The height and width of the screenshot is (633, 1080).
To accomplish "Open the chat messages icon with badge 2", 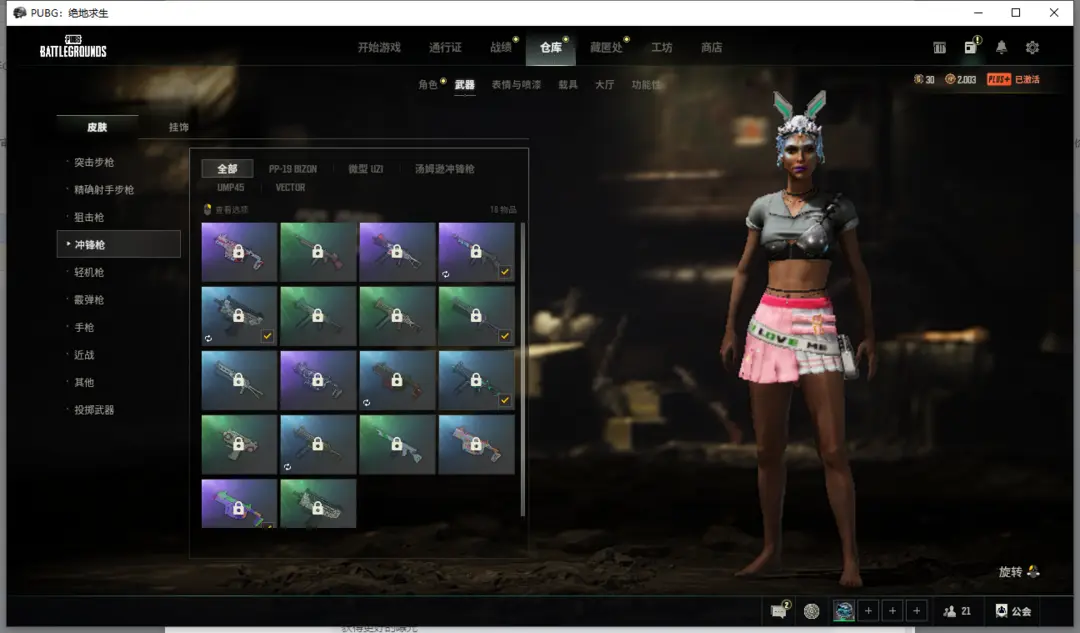I will point(780,610).
